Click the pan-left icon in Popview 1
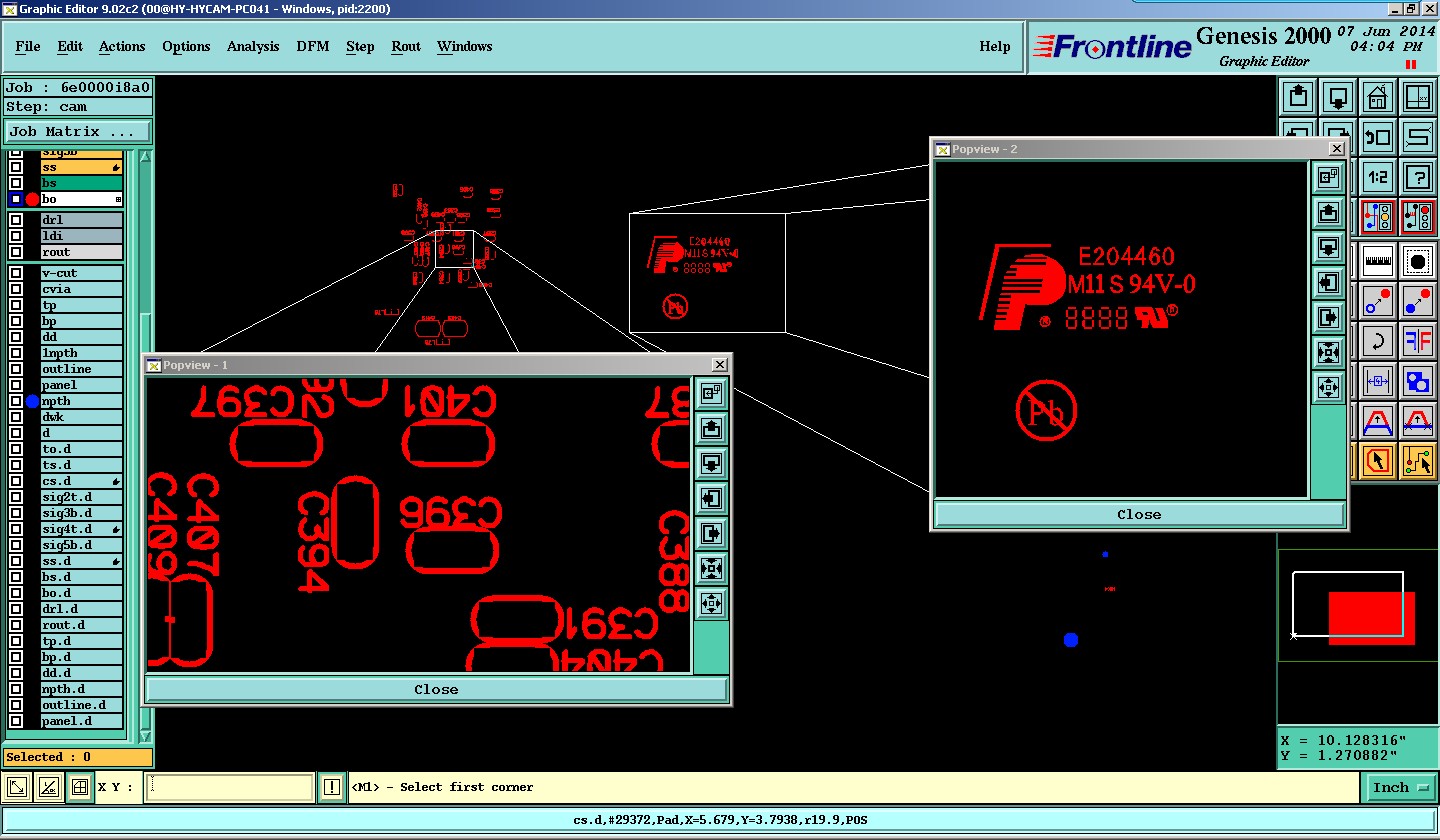1440x840 pixels. click(711, 499)
